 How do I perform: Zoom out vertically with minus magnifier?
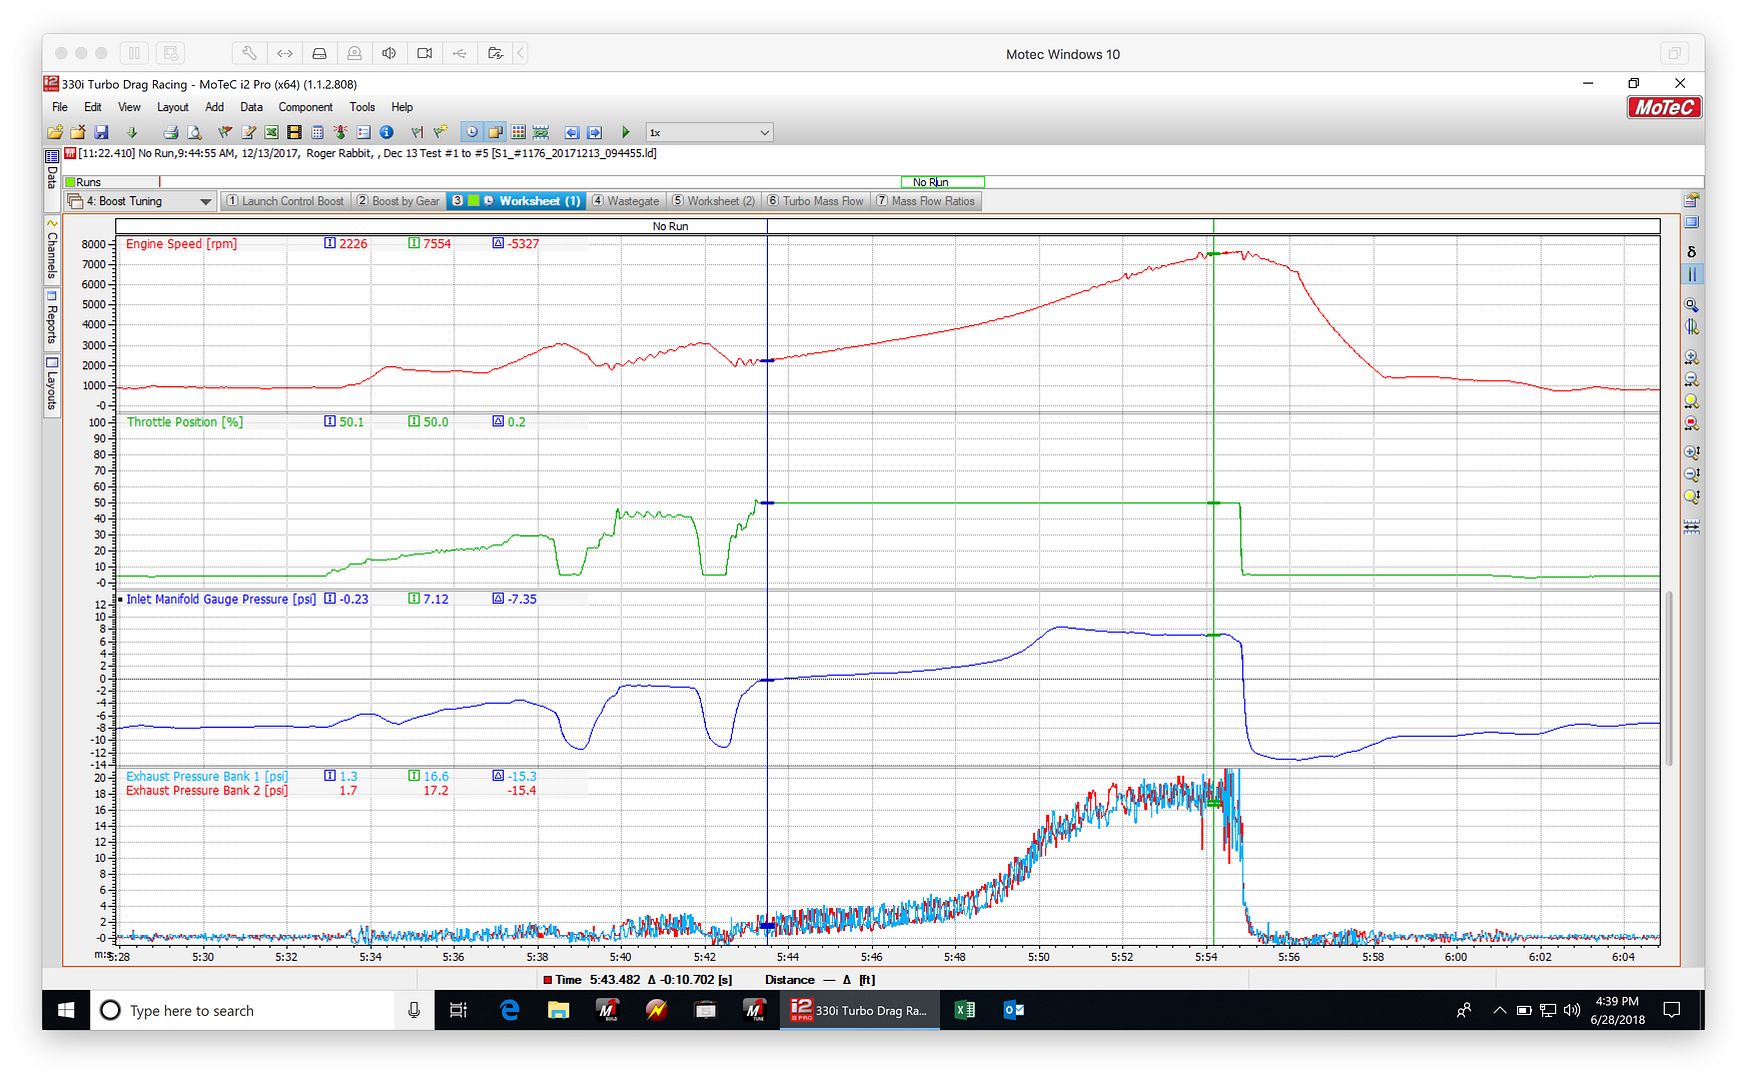pos(1692,474)
